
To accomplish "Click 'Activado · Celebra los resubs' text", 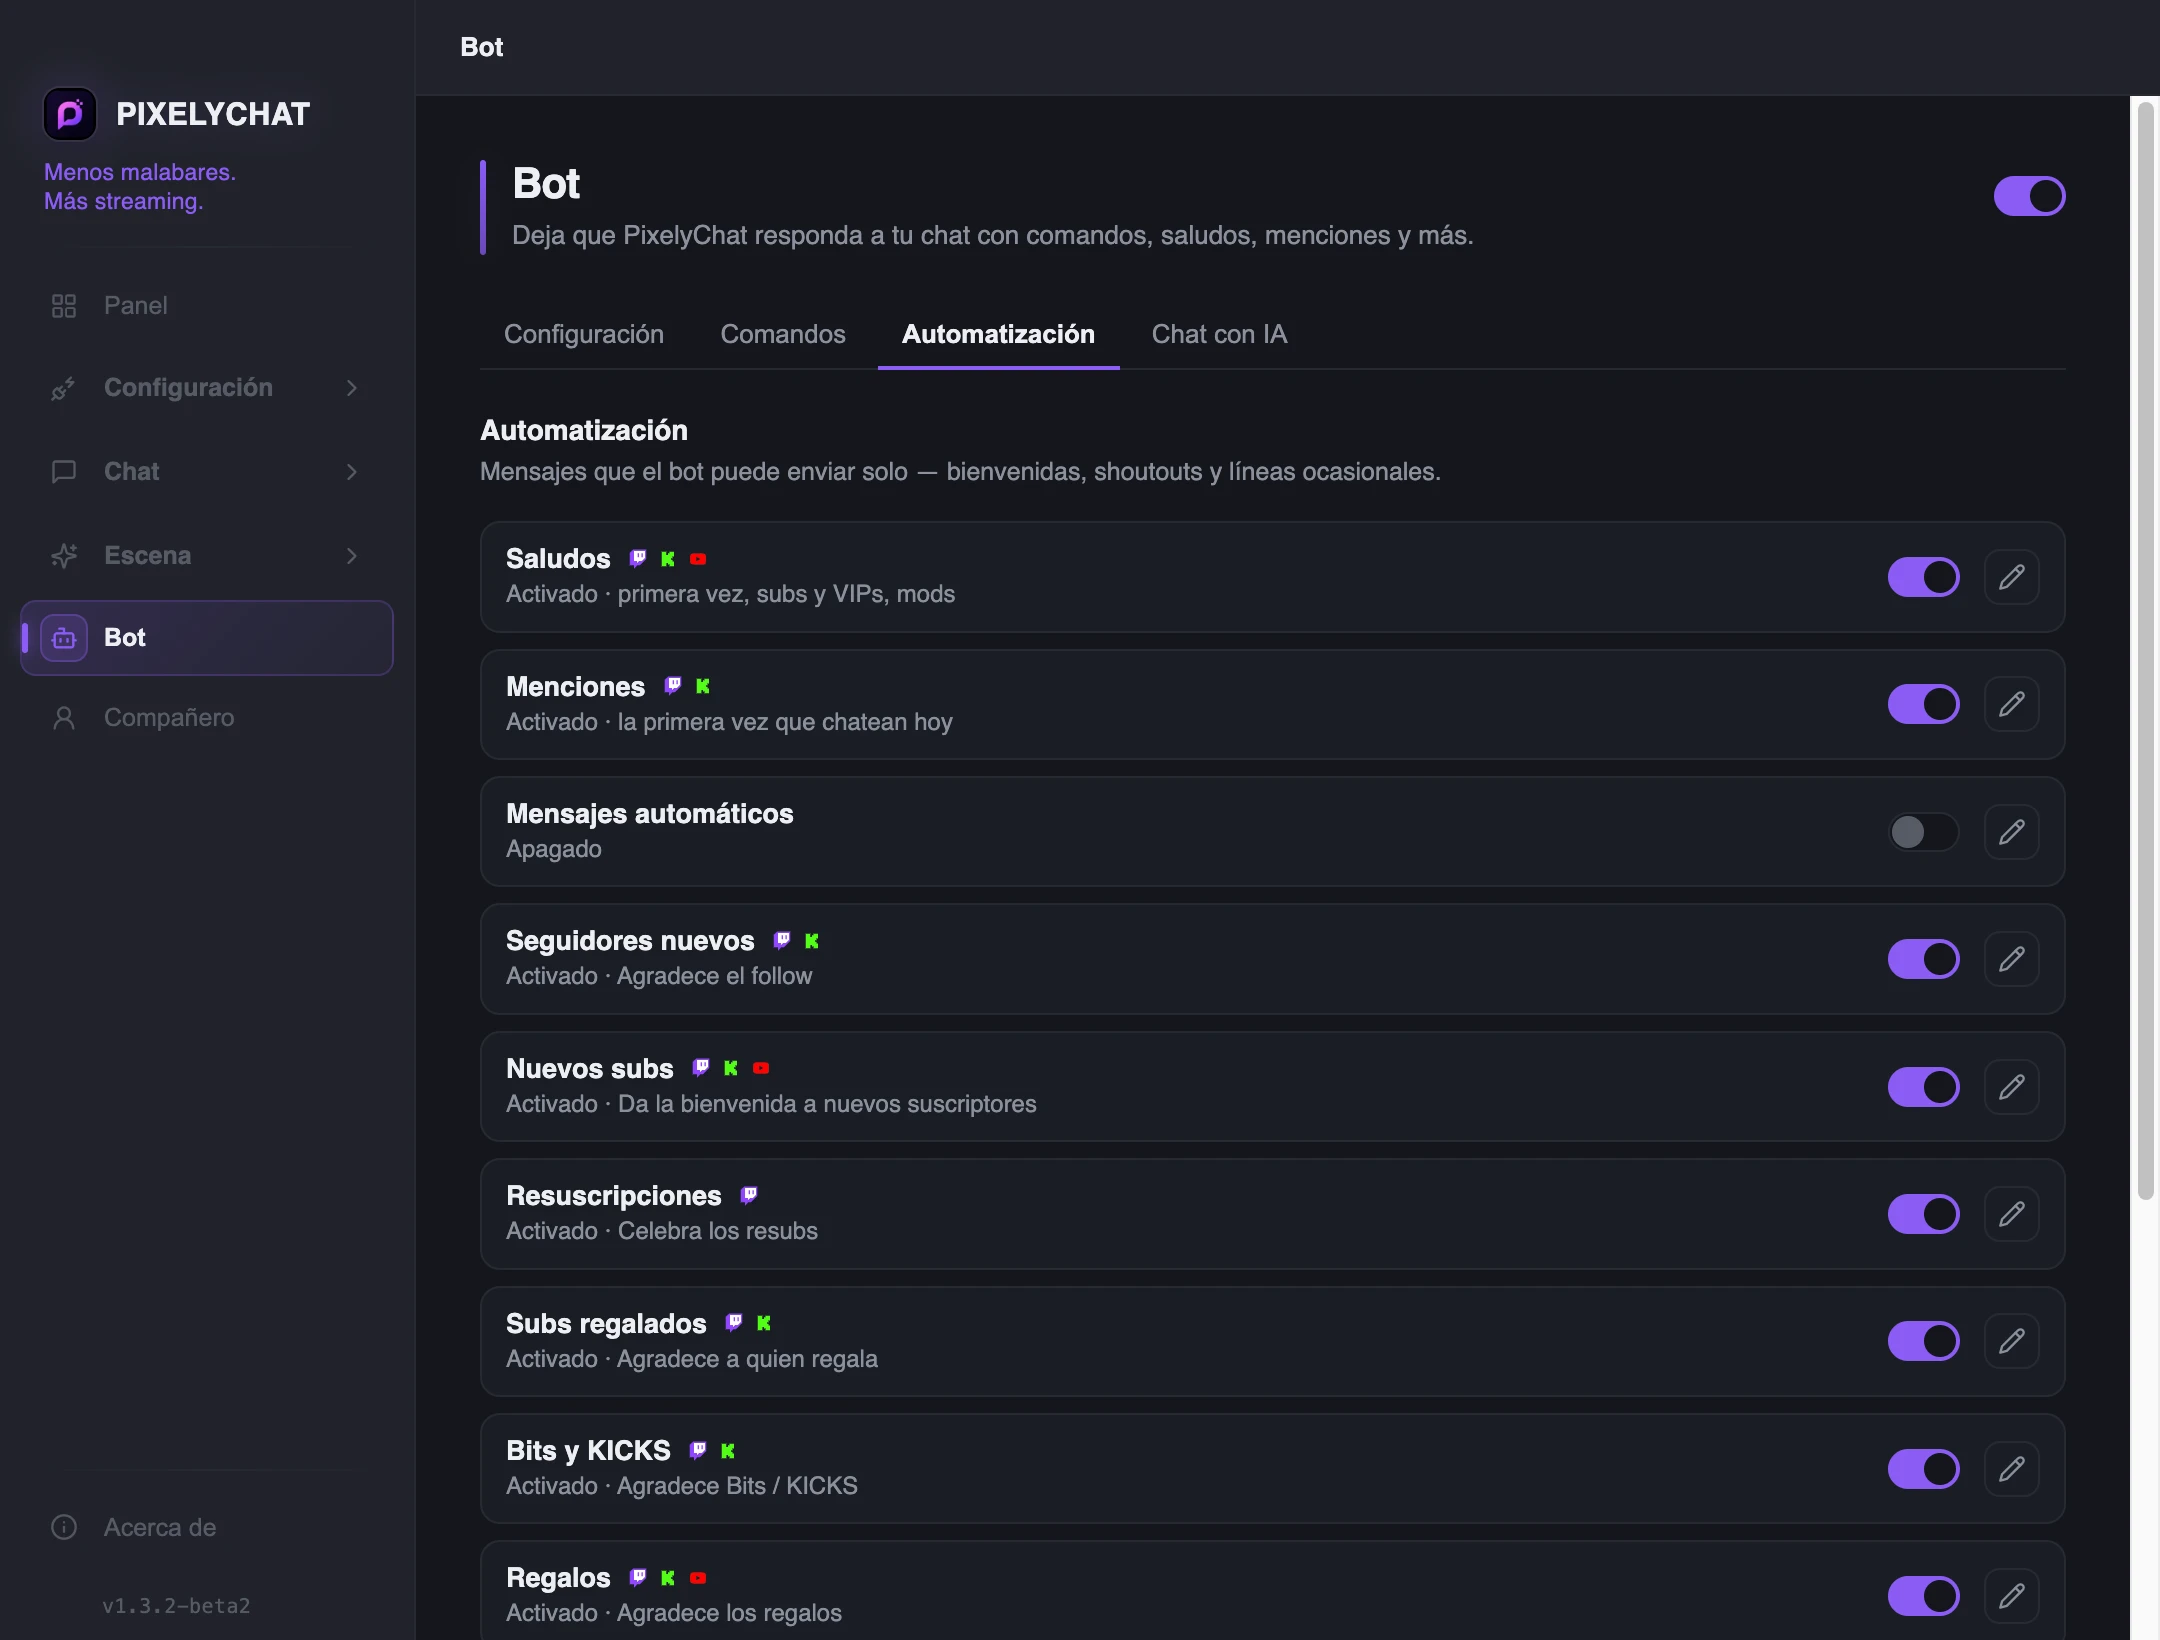I will tap(662, 1231).
